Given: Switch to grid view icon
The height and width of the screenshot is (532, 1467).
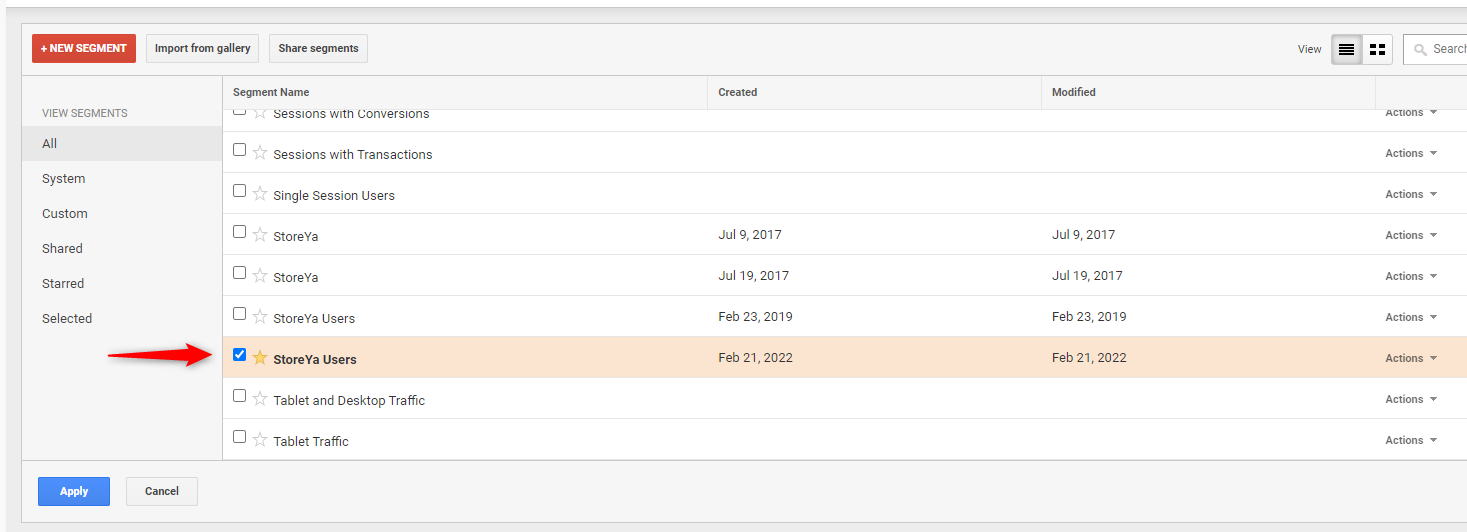Looking at the screenshot, I should point(1377,49).
